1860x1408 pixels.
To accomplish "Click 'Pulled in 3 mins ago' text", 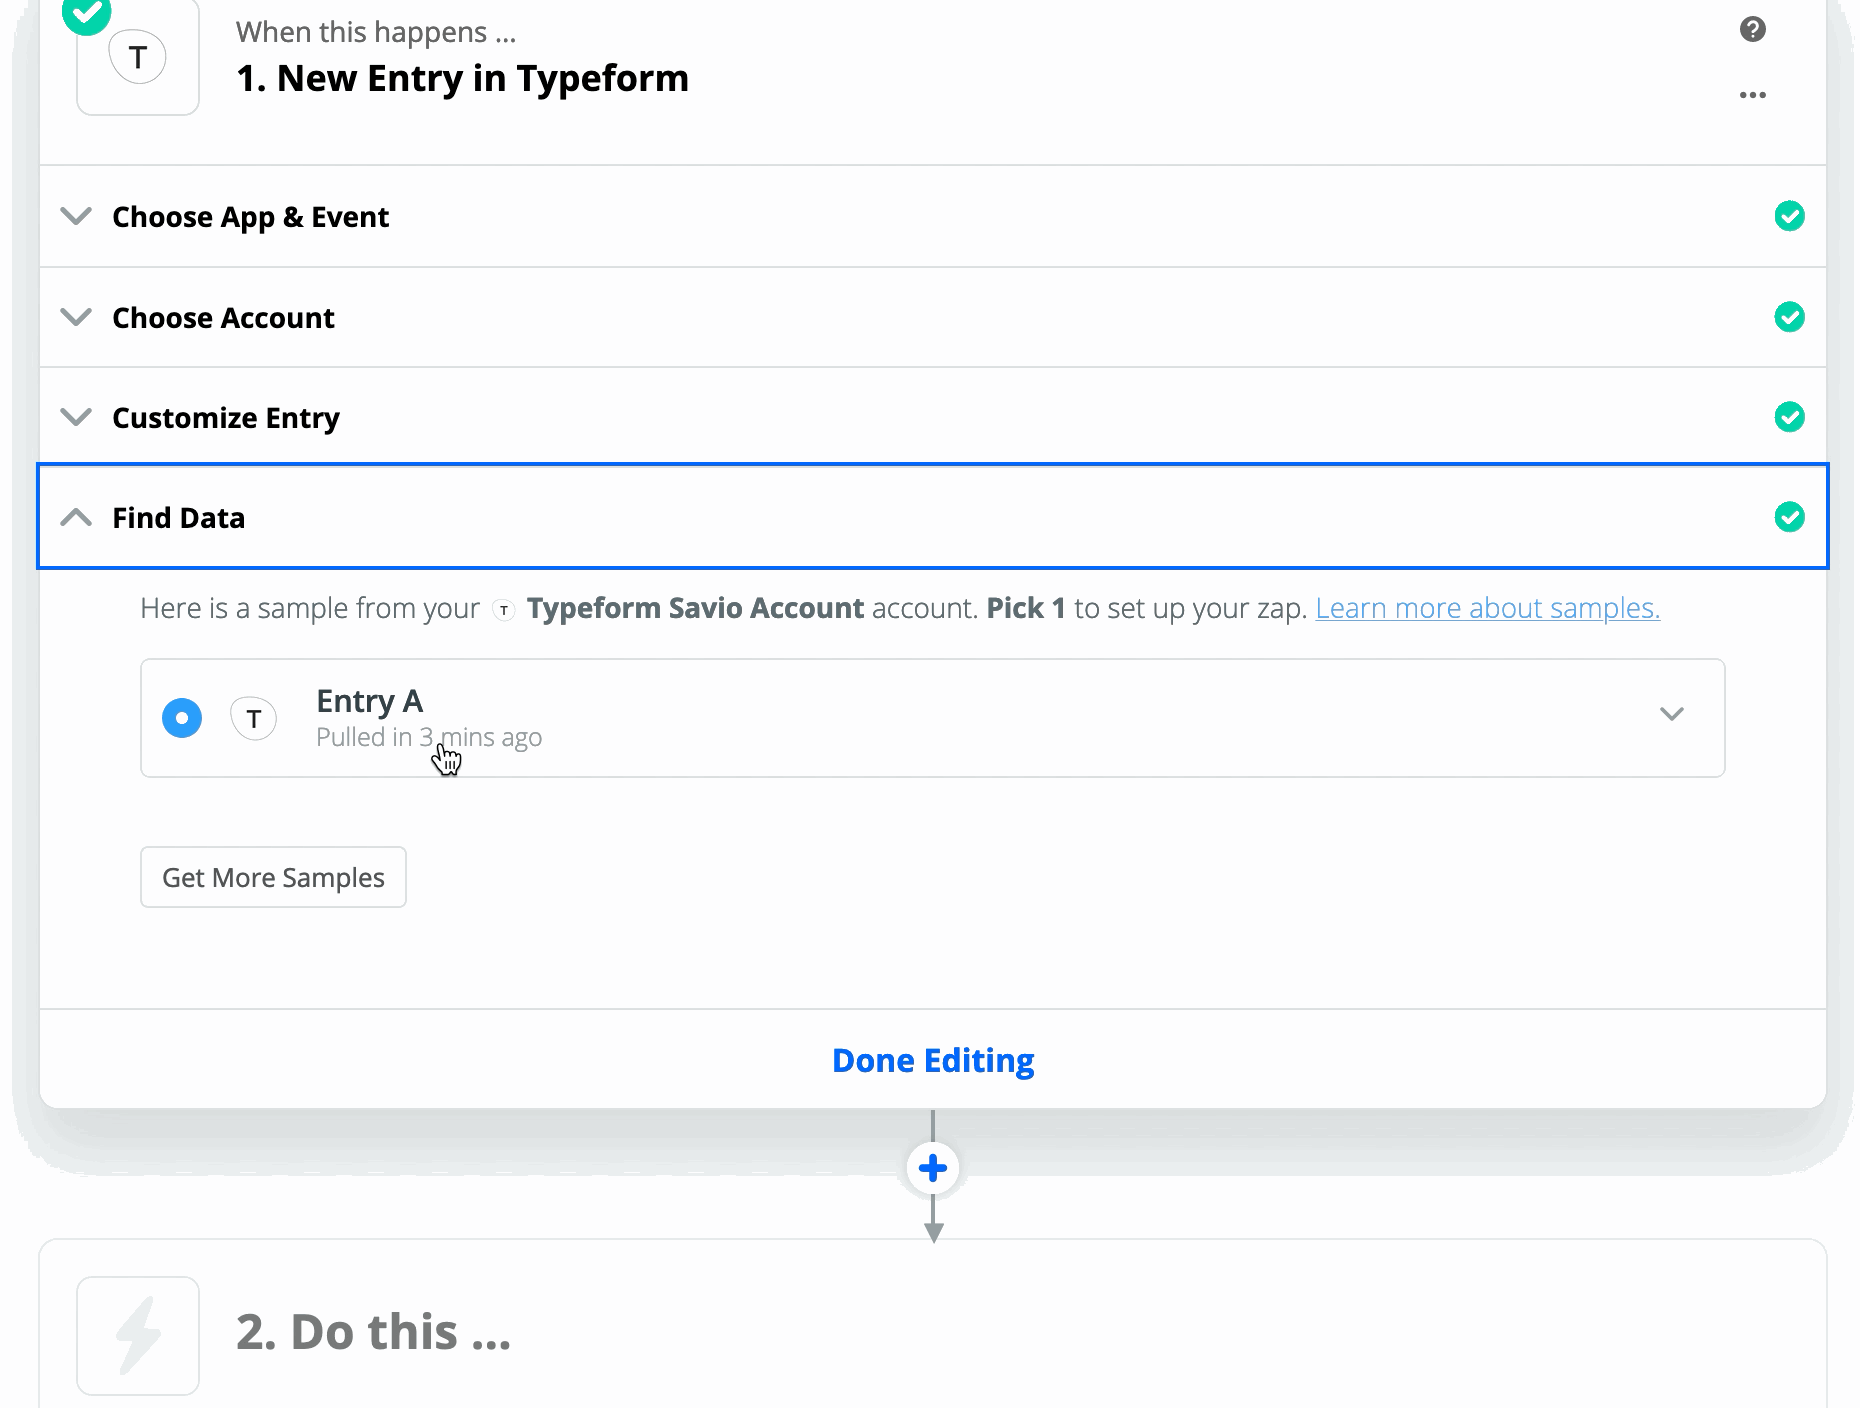I will (429, 737).
